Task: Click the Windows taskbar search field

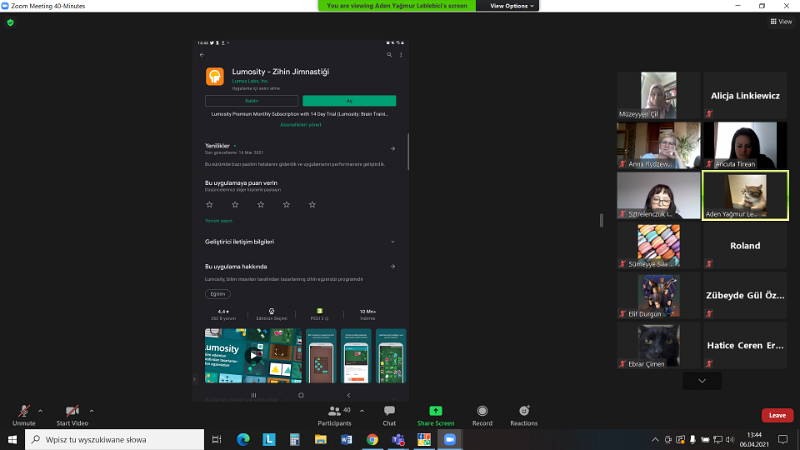Action: [x=114, y=439]
